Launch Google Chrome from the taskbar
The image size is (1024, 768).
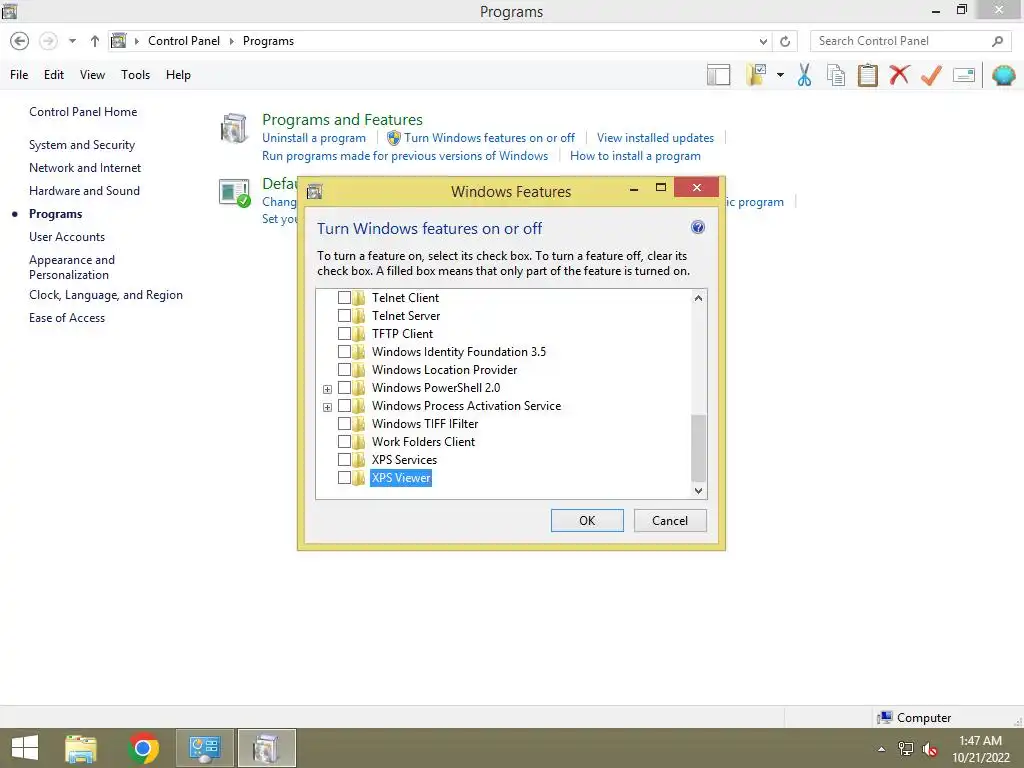[143, 748]
